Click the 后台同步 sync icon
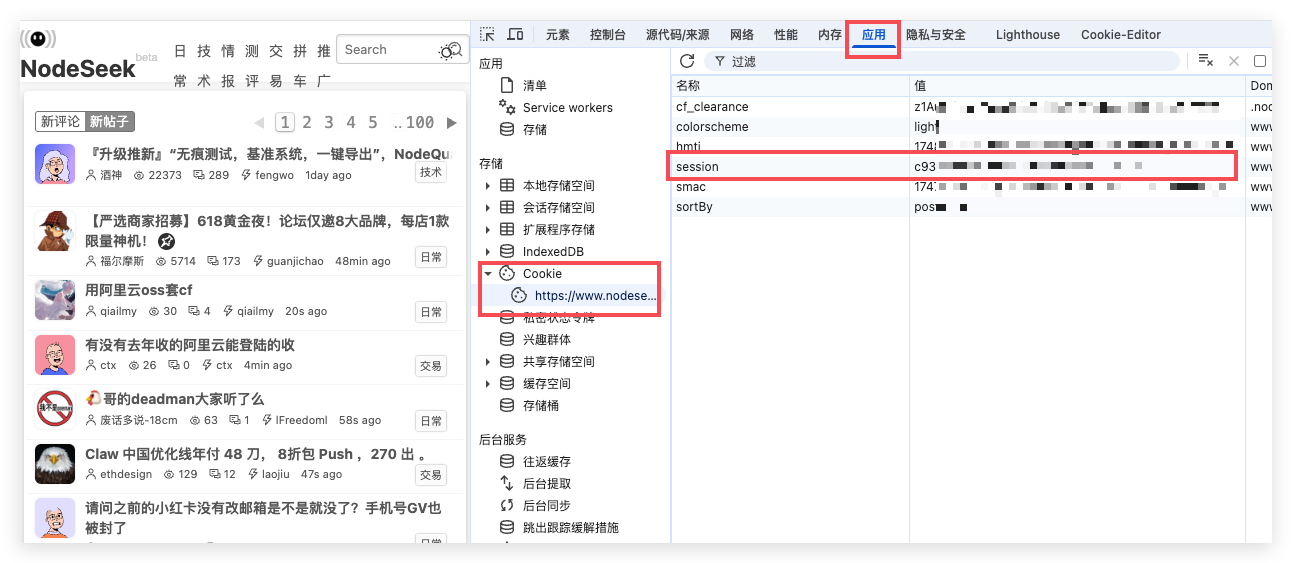Viewport: 1292px width, 563px height. coord(507,506)
